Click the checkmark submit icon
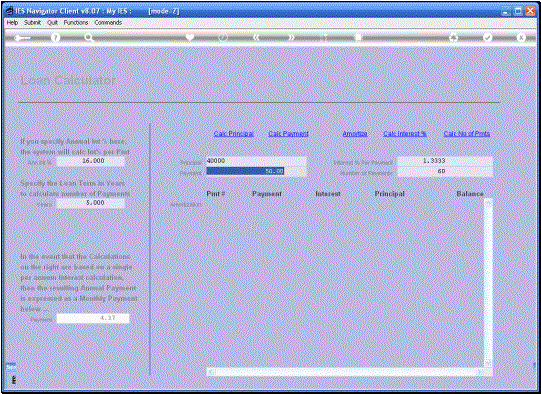The height and width of the screenshot is (394, 541). pyautogui.click(x=487, y=37)
